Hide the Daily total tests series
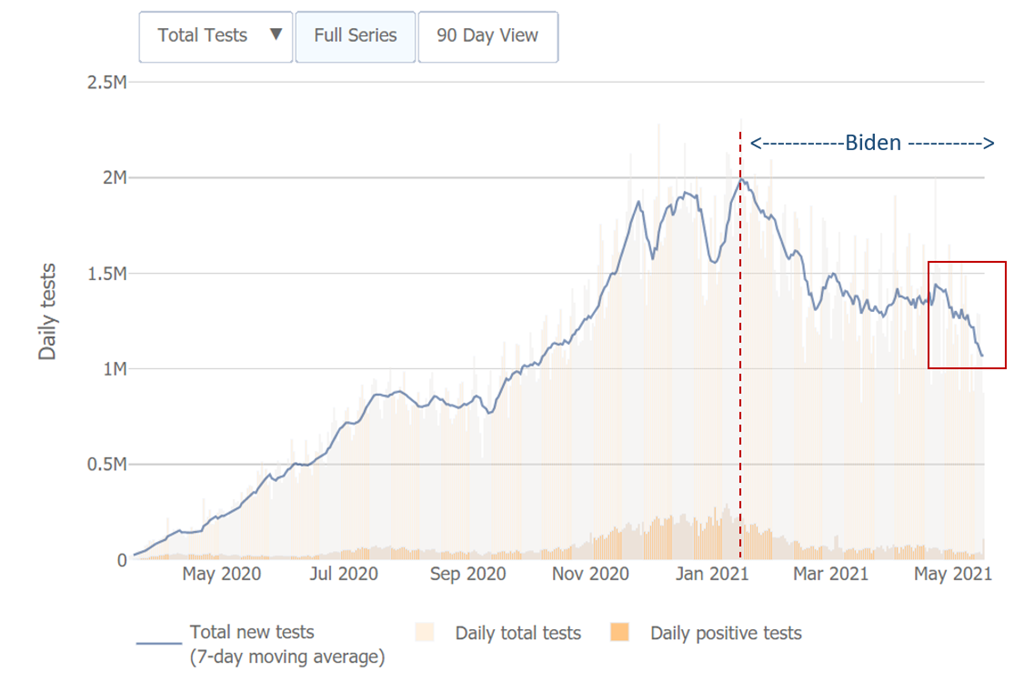 [517, 633]
